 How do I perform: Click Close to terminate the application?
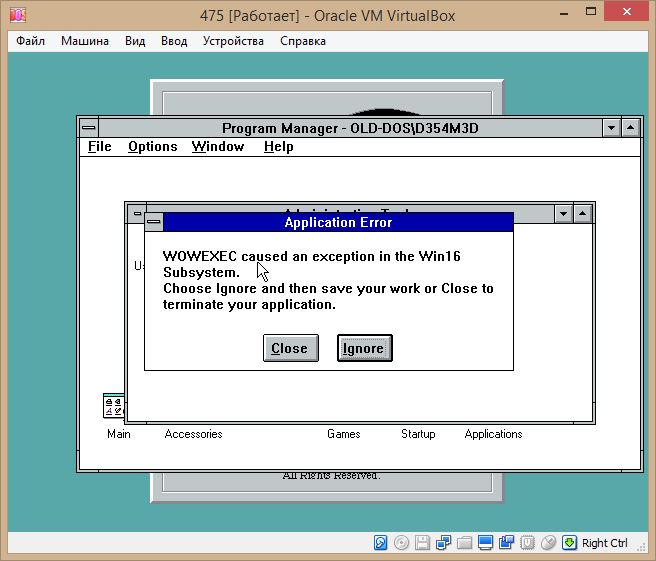[291, 348]
